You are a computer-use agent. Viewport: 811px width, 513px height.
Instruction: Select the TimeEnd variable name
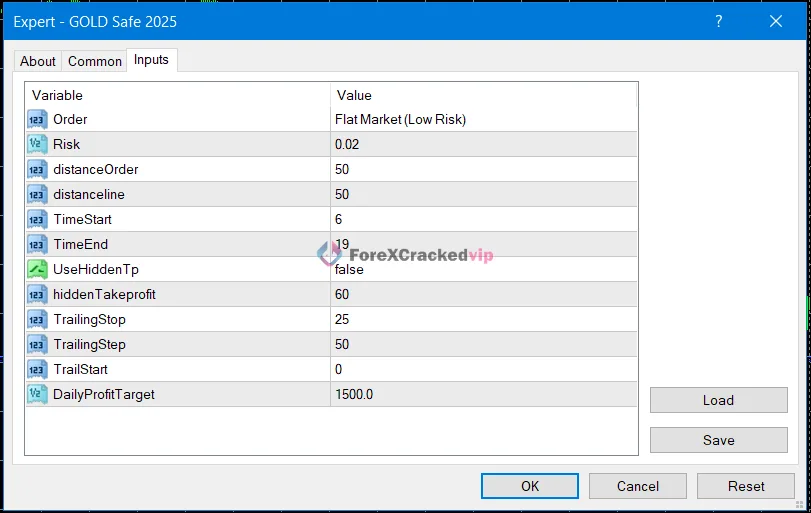[81, 245]
